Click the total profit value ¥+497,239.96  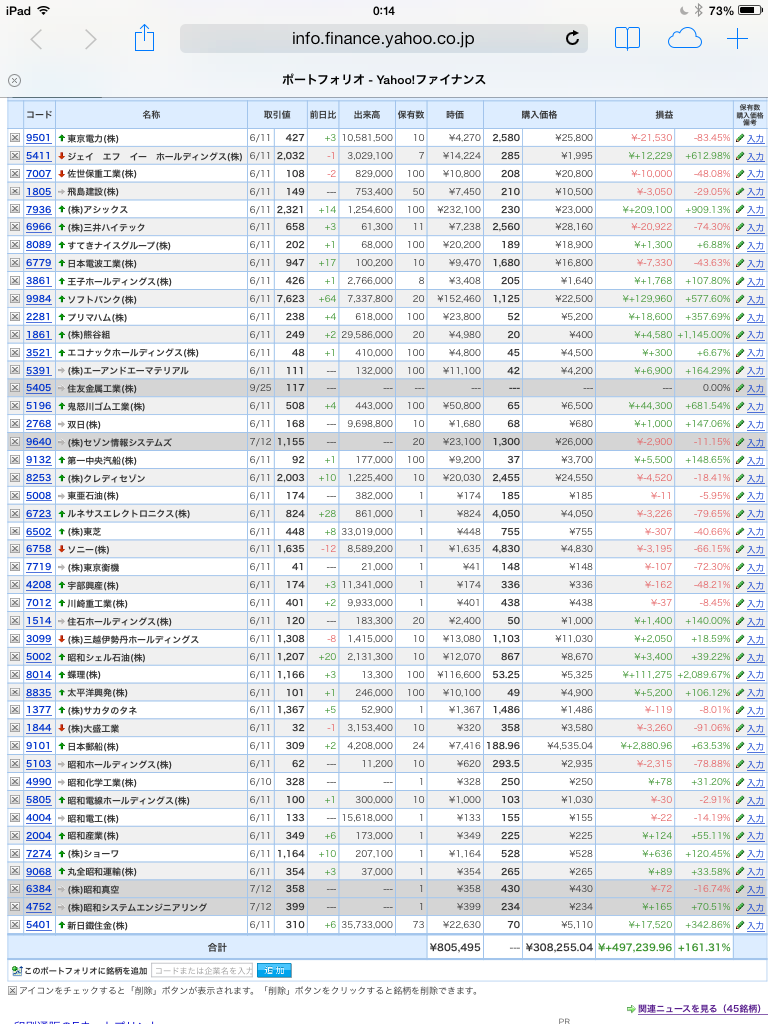[635, 947]
